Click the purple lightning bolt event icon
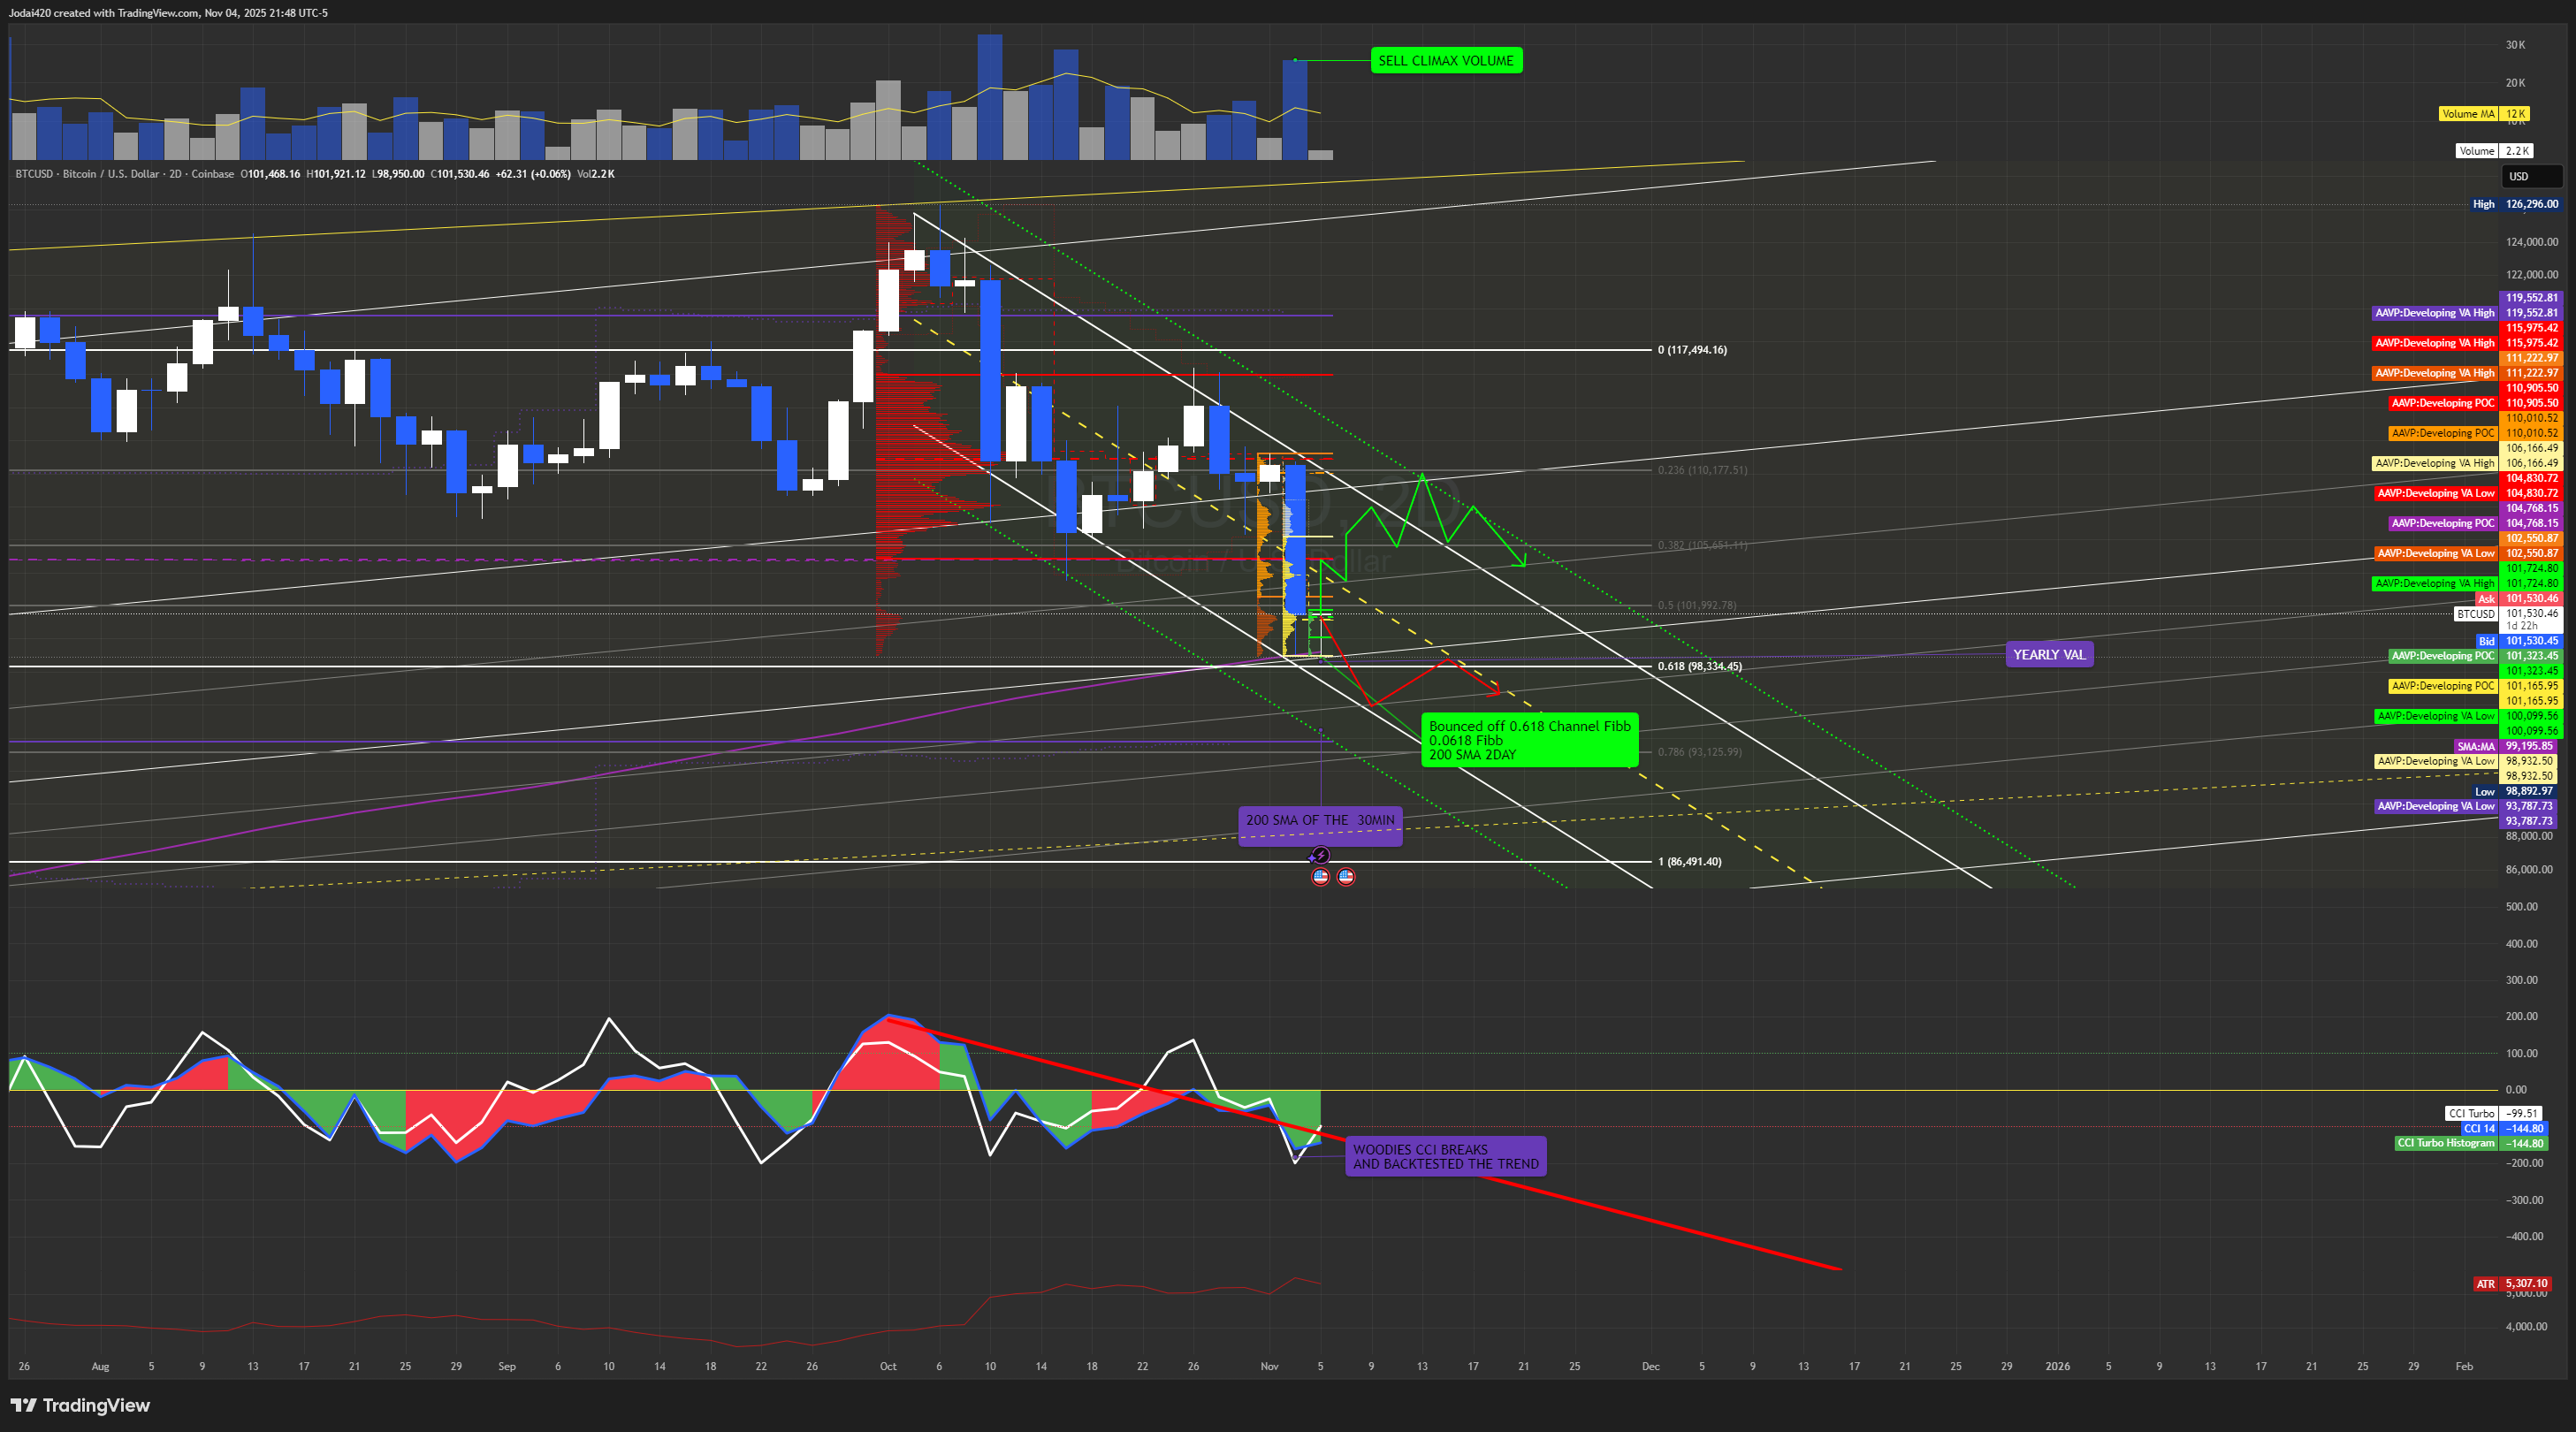 [x=1320, y=855]
